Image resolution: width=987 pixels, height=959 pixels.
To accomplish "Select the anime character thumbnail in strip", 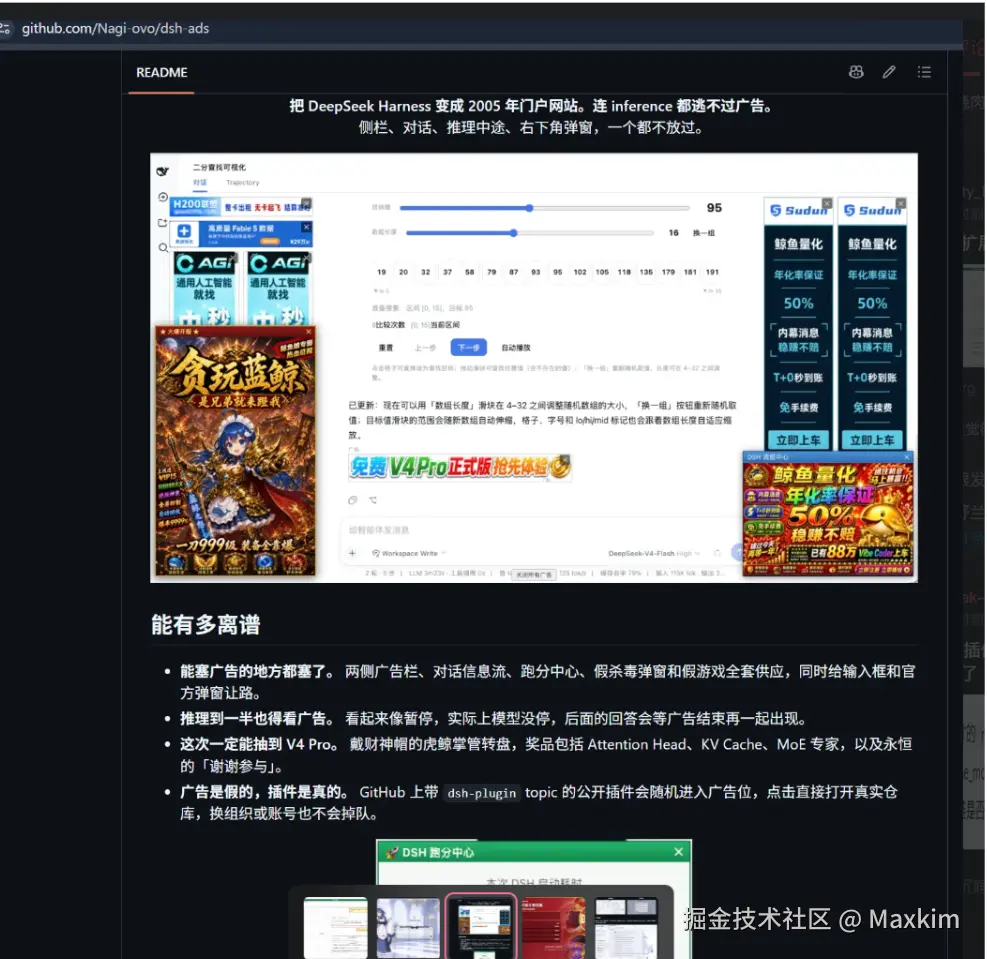I will [x=408, y=928].
